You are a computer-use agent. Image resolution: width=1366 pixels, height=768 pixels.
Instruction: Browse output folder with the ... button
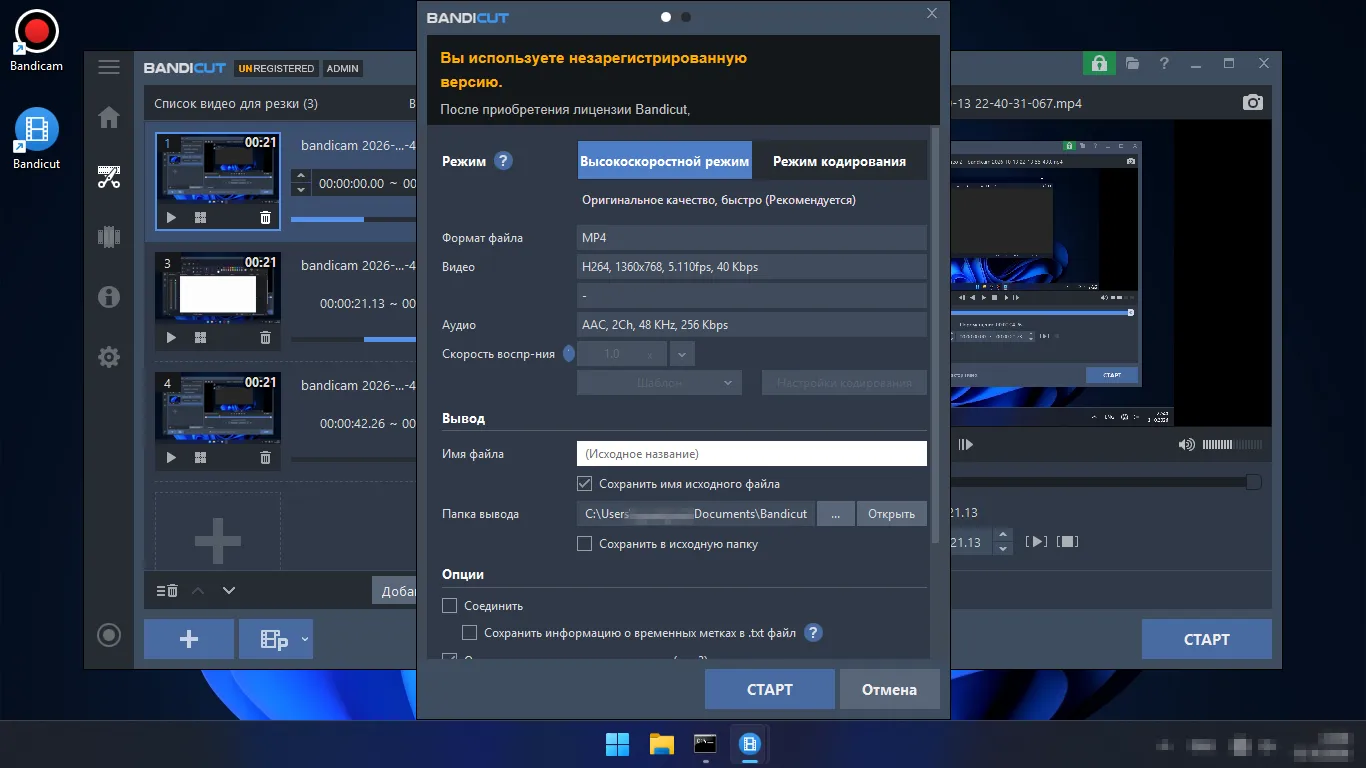tap(835, 514)
